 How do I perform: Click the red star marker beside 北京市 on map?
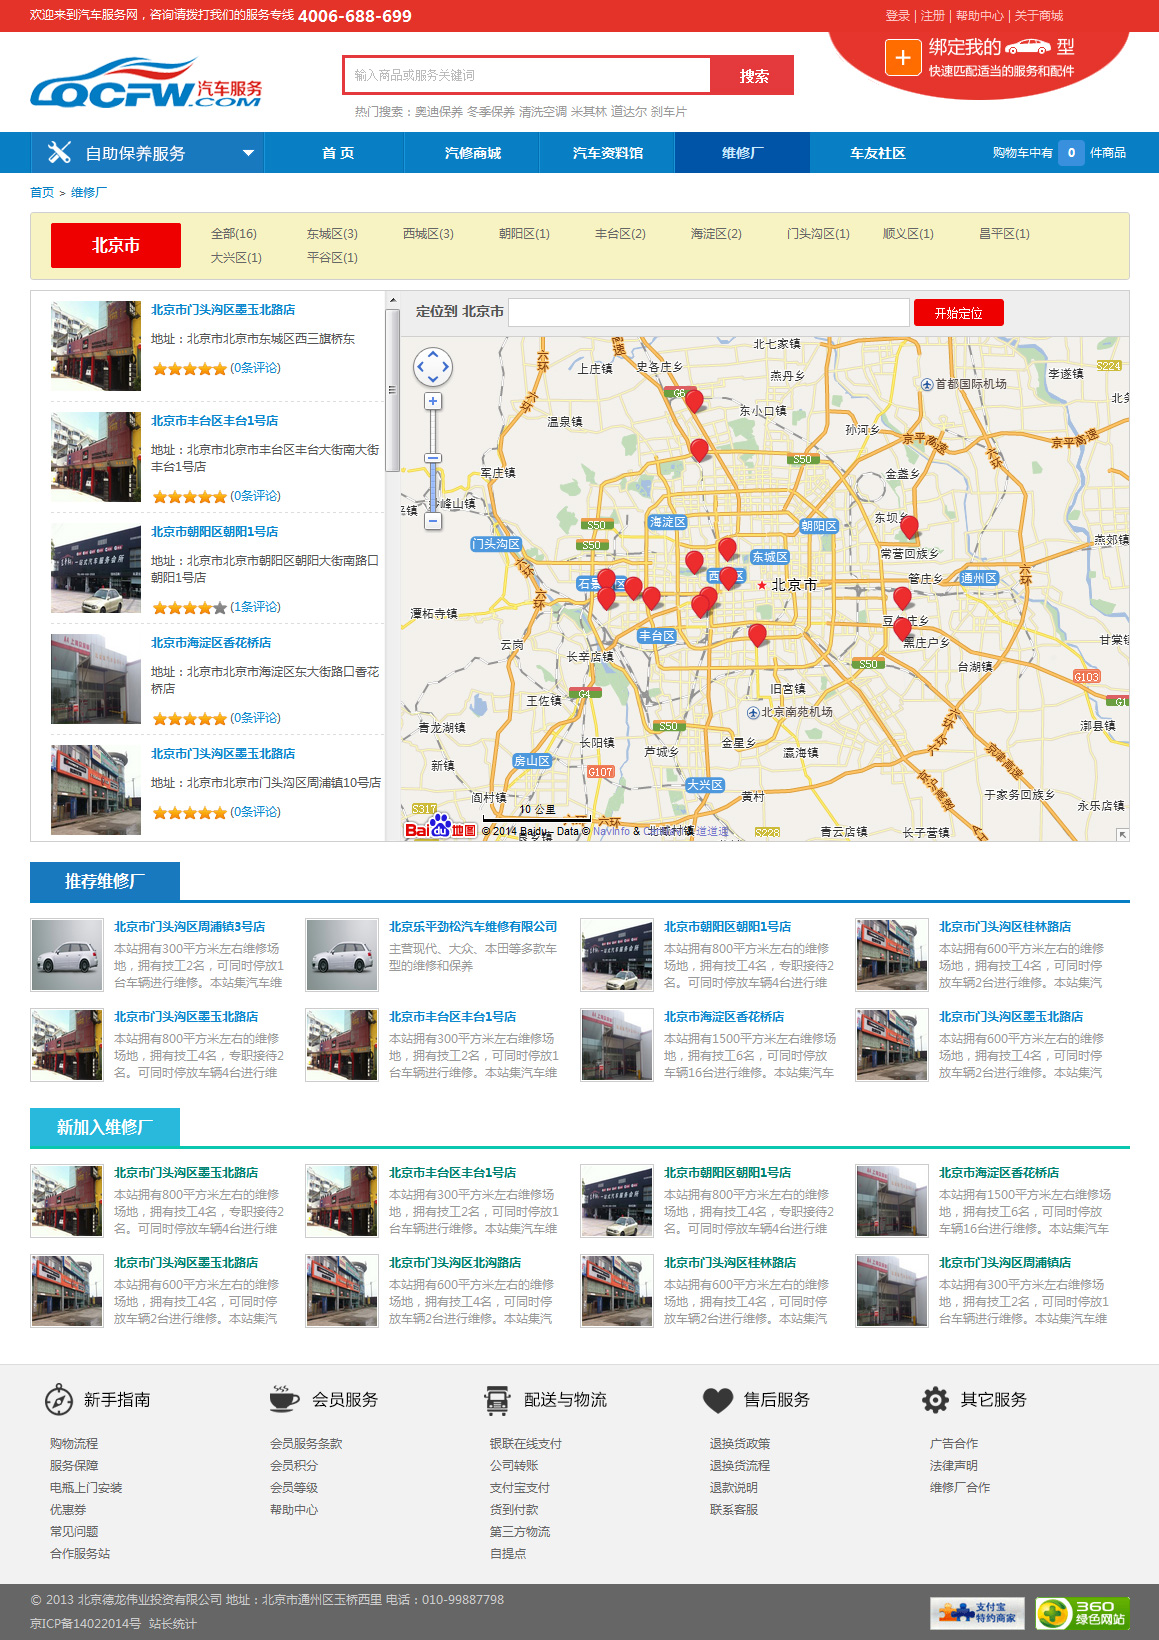762,585
